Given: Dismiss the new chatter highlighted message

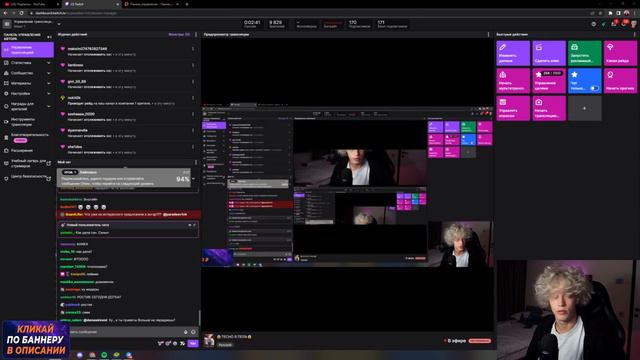Looking at the screenshot, I should (194, 225).
